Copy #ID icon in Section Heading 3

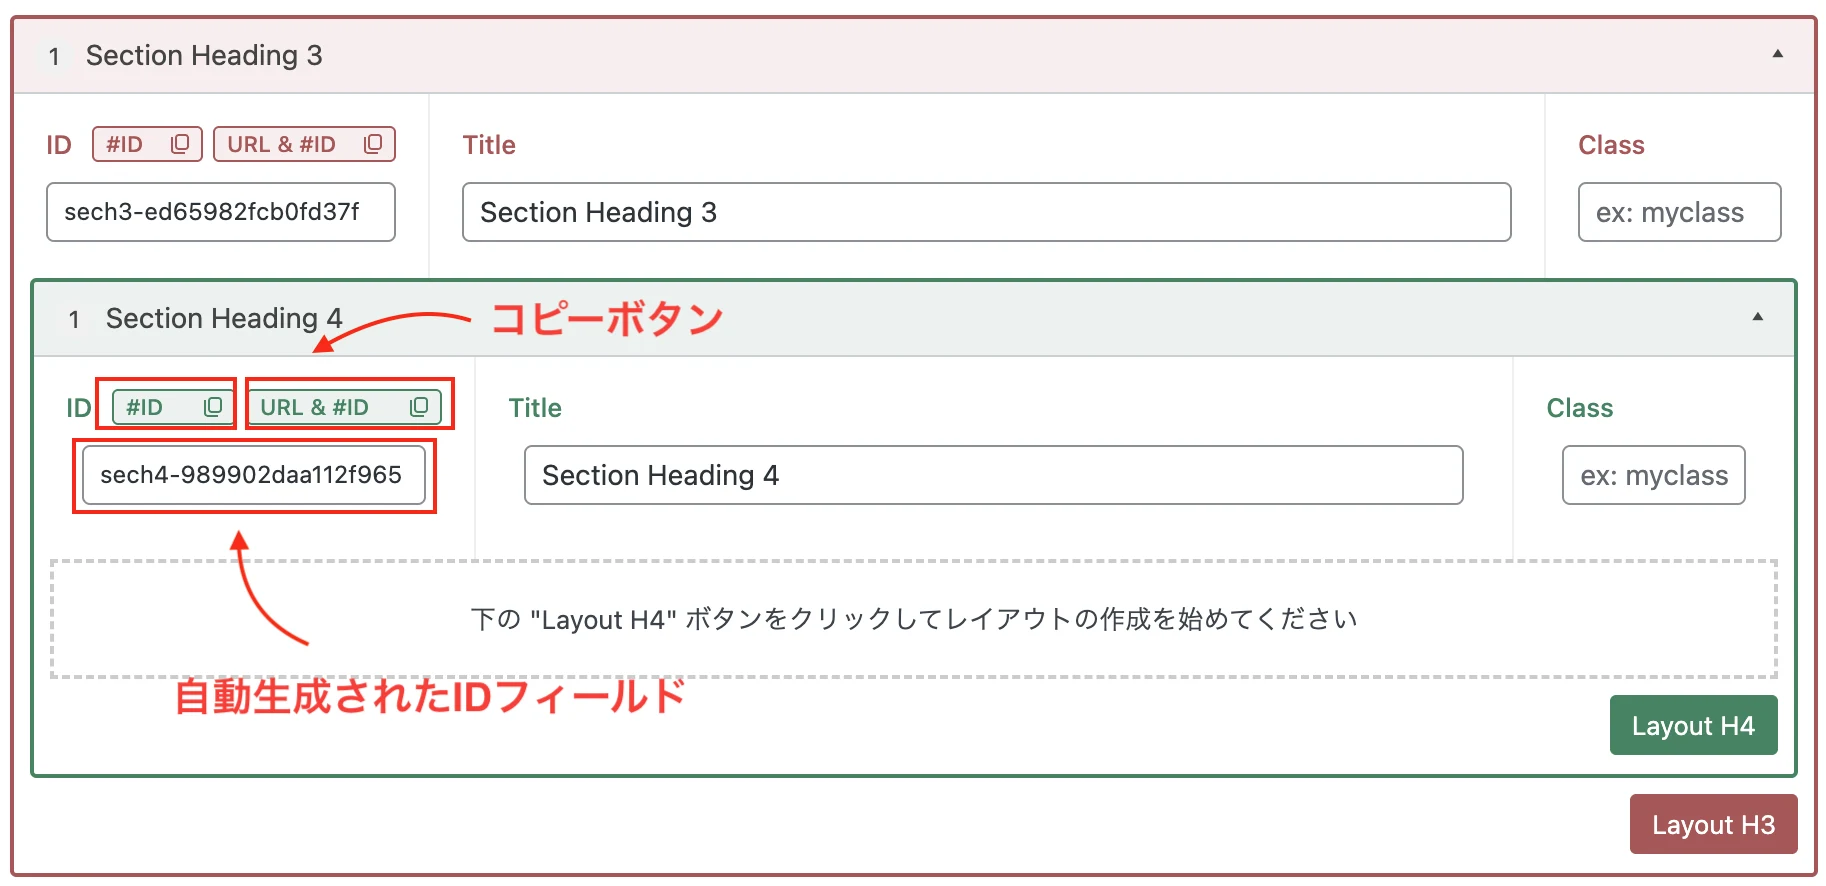point(180,144)
